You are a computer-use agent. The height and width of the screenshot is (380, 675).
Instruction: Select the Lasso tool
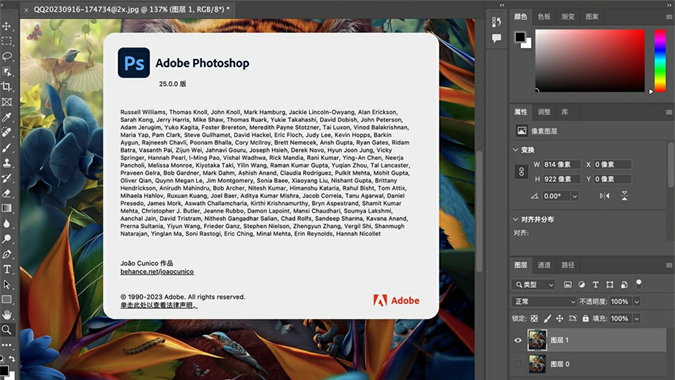[x=7, y=56]
